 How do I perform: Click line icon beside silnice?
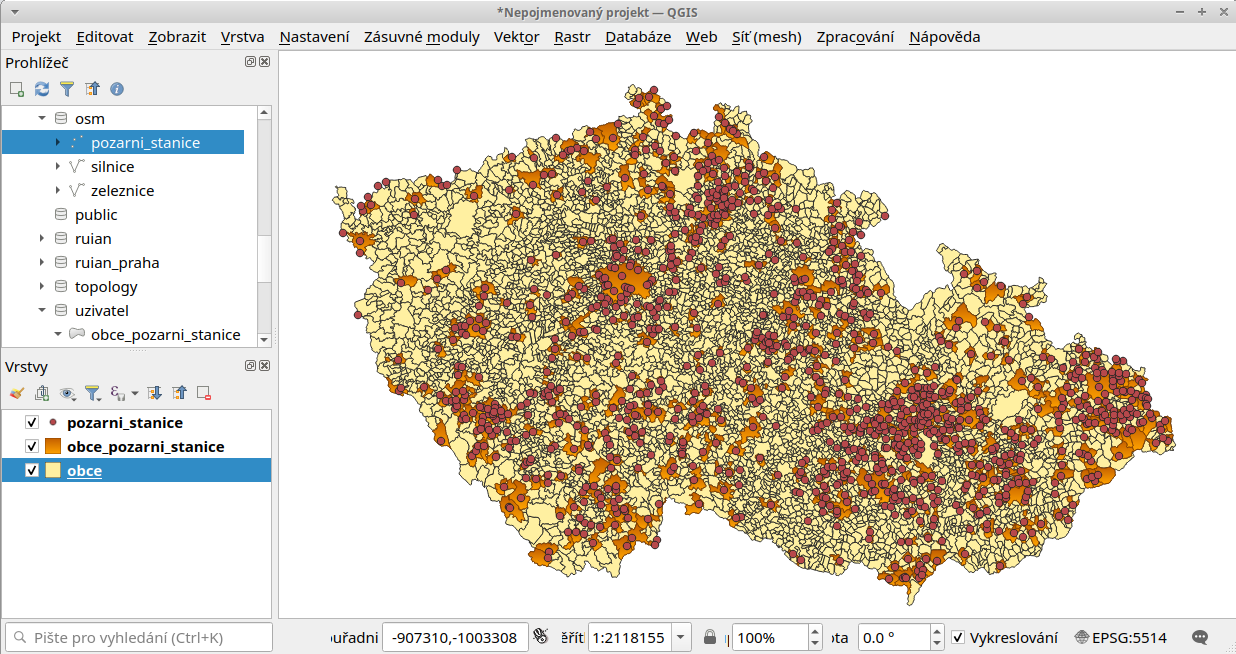click(79, 167)
